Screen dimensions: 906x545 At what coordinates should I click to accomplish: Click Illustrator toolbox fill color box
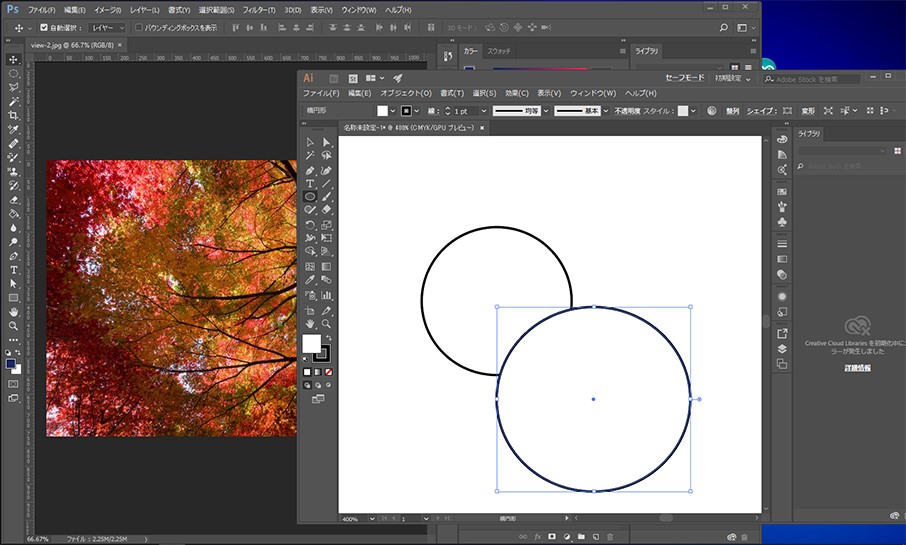click(311, 343)
